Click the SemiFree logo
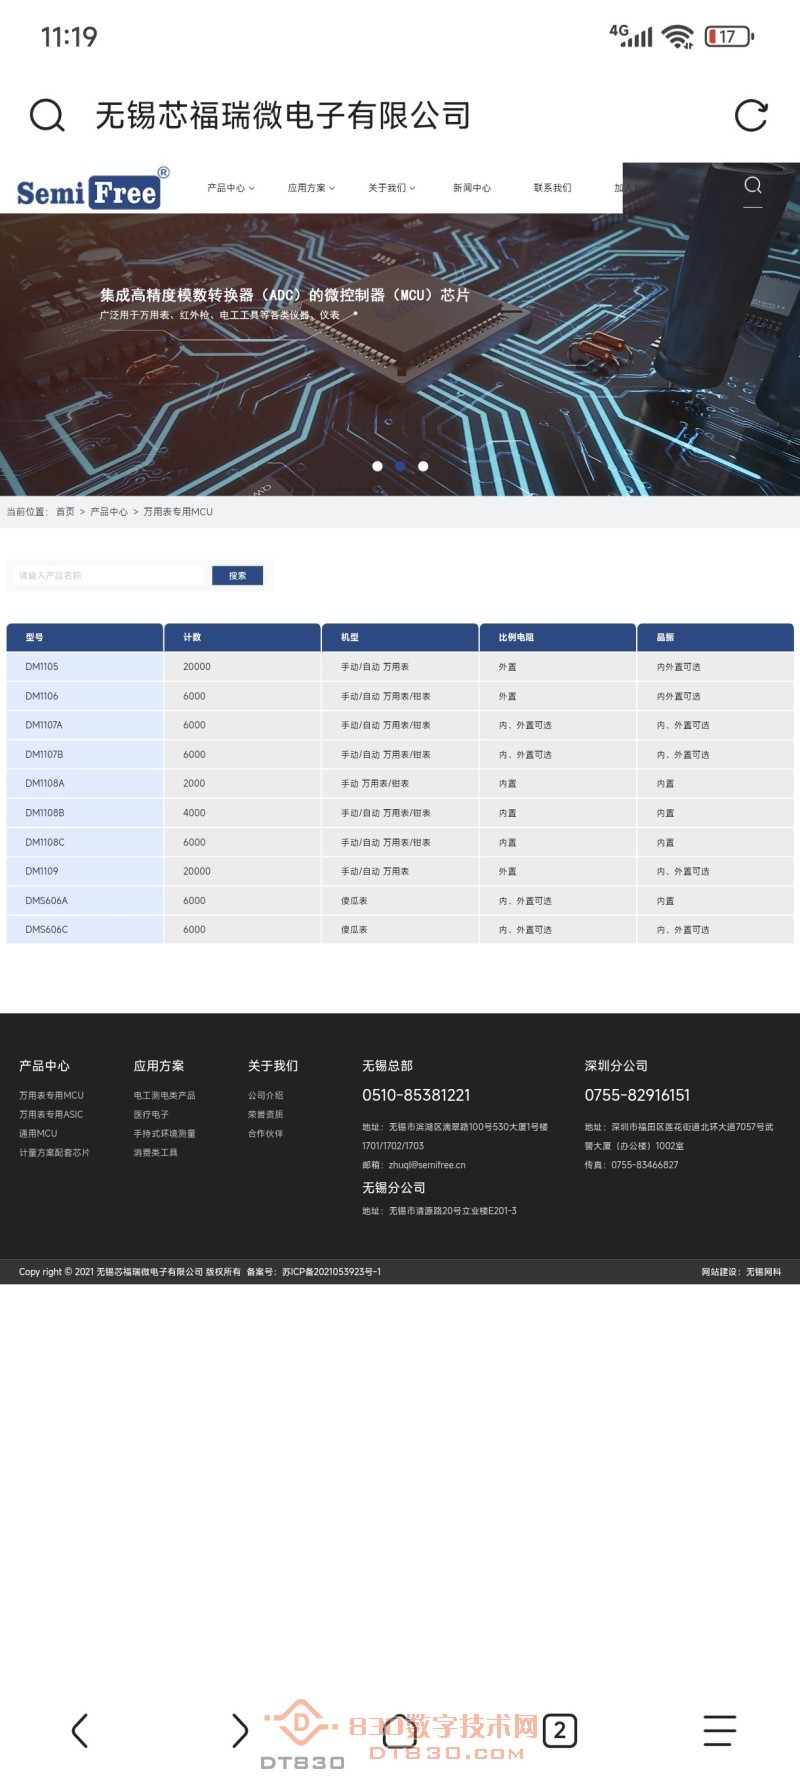Viewport: 800px width, 1778px height. [92, 188]
